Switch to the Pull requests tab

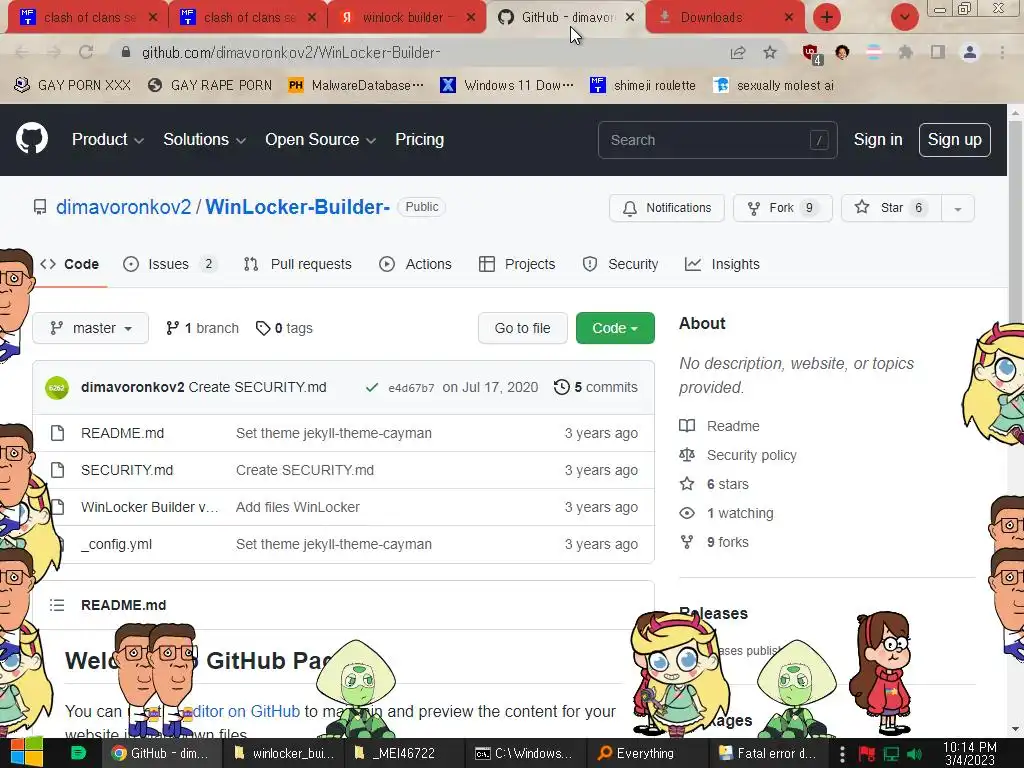(298, 264)
